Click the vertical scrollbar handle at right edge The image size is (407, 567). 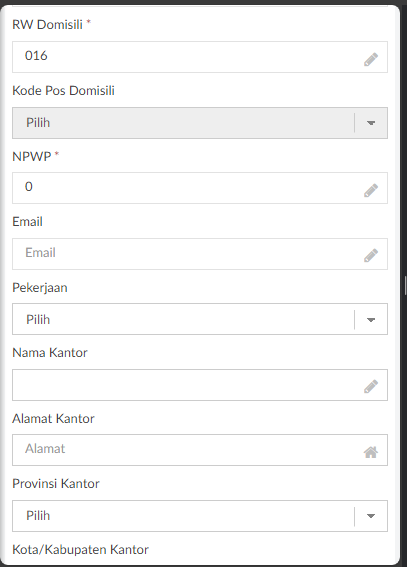tap(406, 286)
